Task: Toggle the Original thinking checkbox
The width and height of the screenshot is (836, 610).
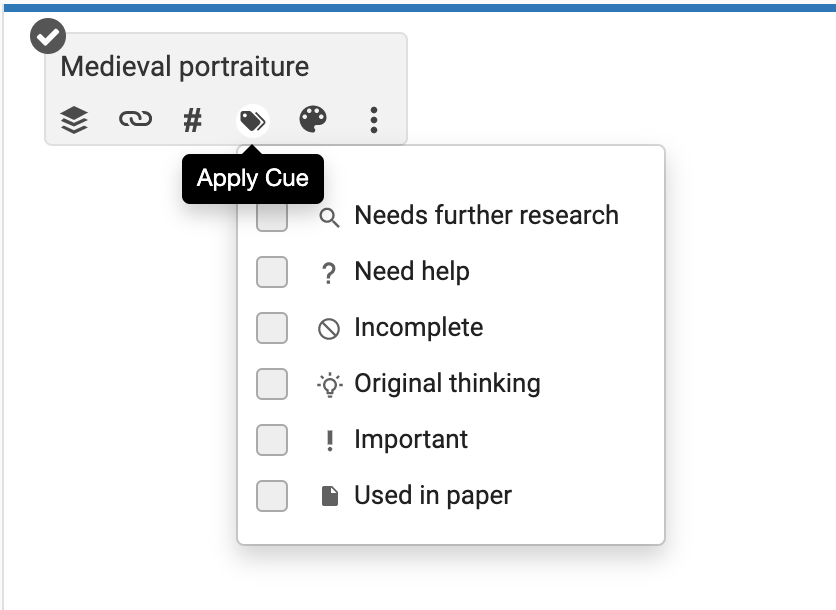Action: [x=272, y=383]
